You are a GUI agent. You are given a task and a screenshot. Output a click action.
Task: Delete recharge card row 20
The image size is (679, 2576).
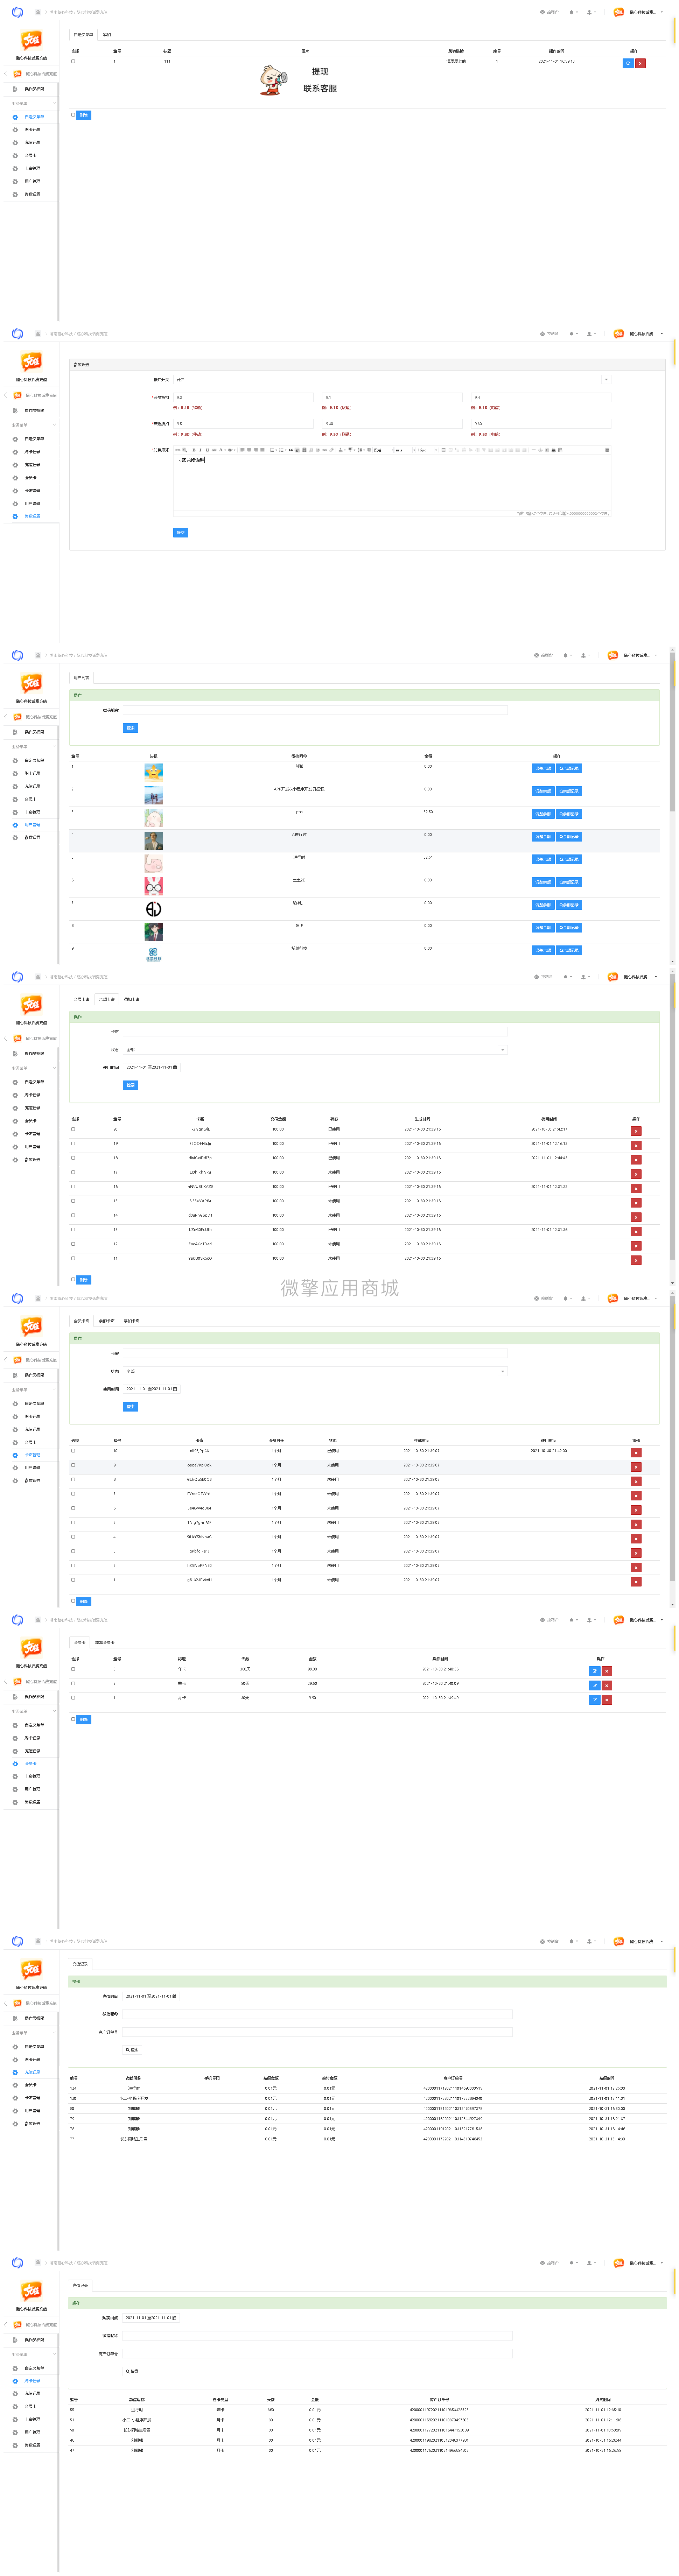[x=636, y=1131]
